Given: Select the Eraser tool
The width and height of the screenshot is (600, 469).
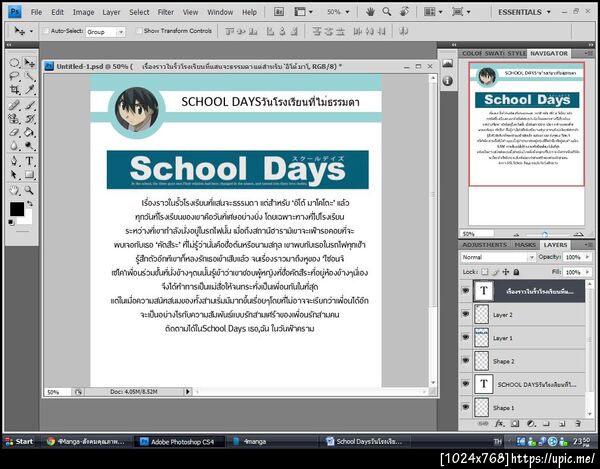Looking at the screenshot, I should coord(14,132).
